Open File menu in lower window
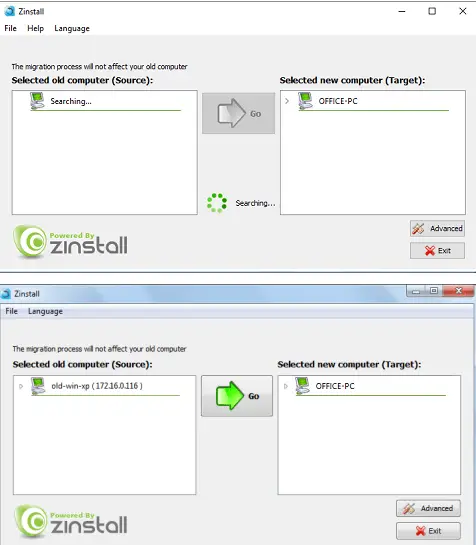This screenshot has width=476, height=545. click(x=11, y=311)
